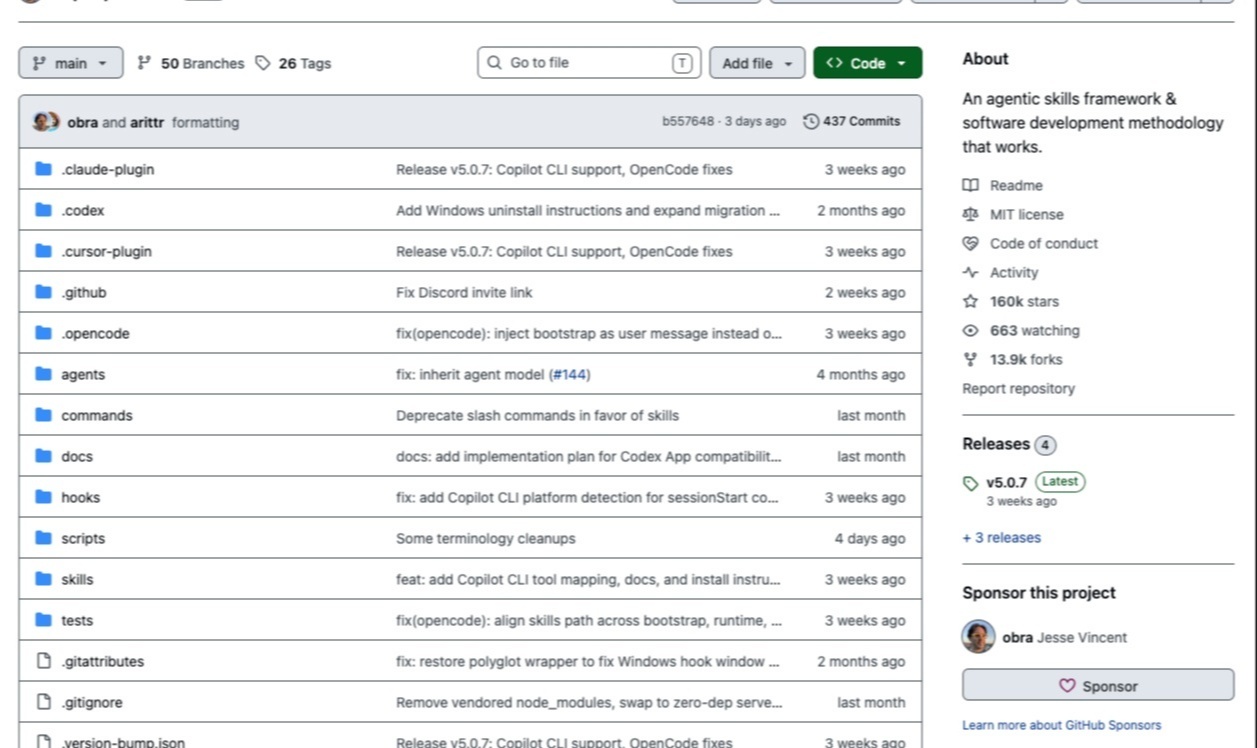Open the commit message 'Fix Discord invite link'
Screen dimensions: 1257x748
(464, 292)
